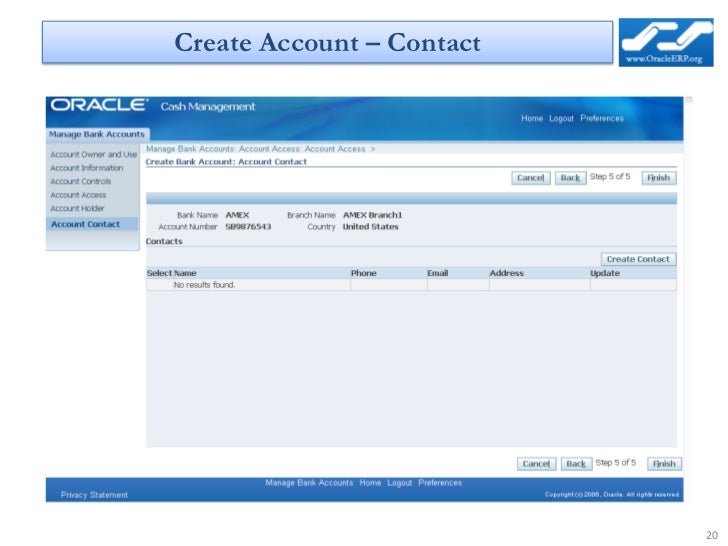Click the bottom Cancel button

pos(536,464)
